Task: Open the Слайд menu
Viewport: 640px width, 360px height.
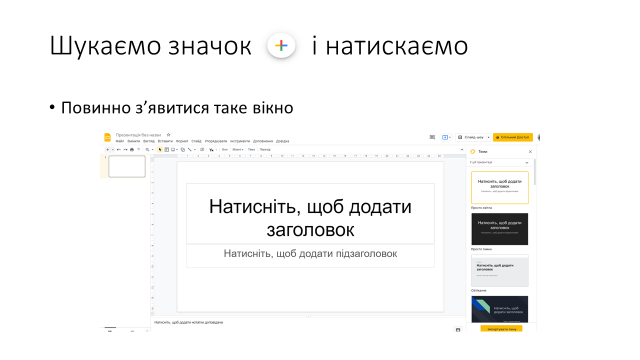Action: [196, 141]
